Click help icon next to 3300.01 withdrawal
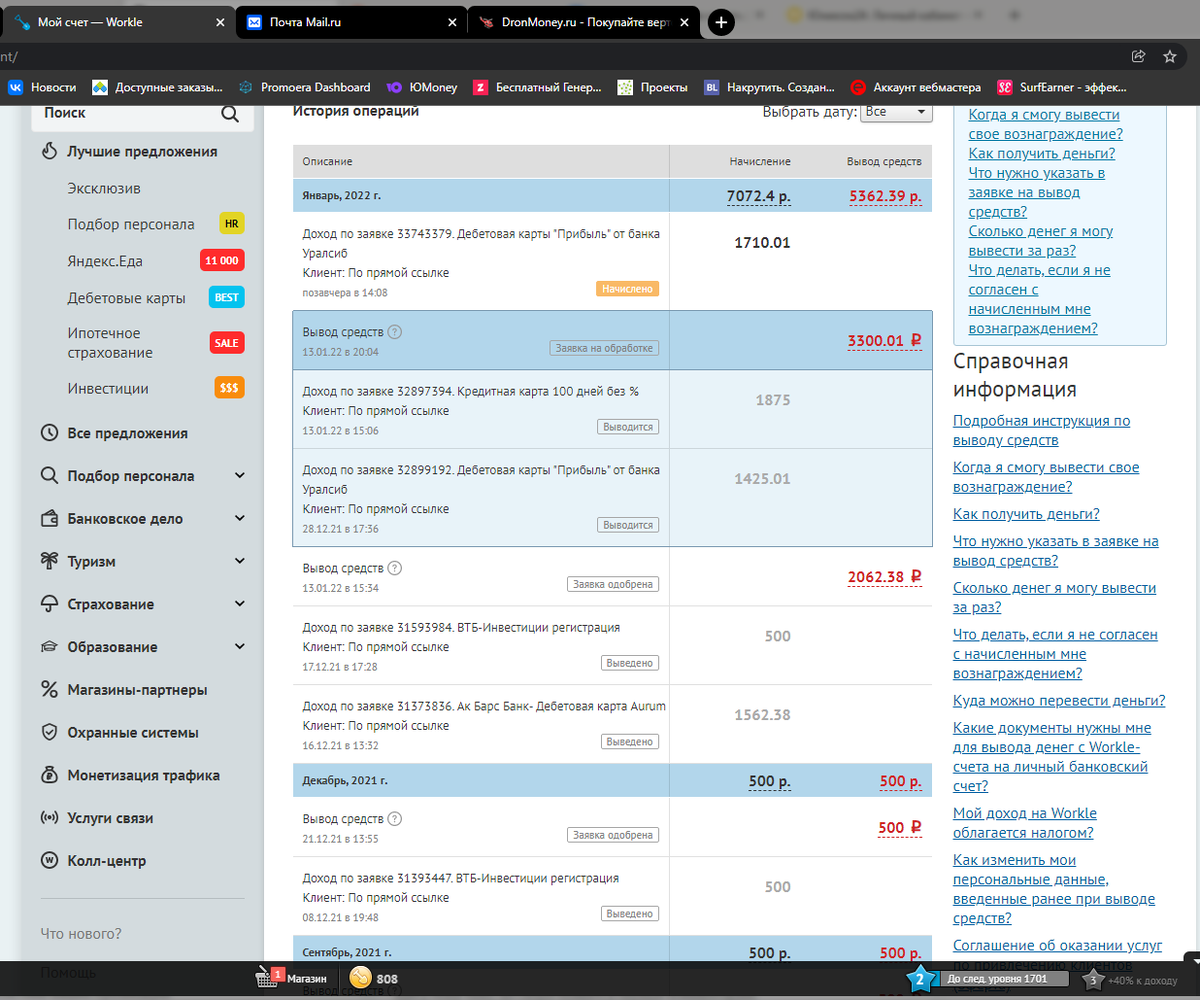Image resolution: width=1200 pixels, height=1000 pixels. coord(394,332)
